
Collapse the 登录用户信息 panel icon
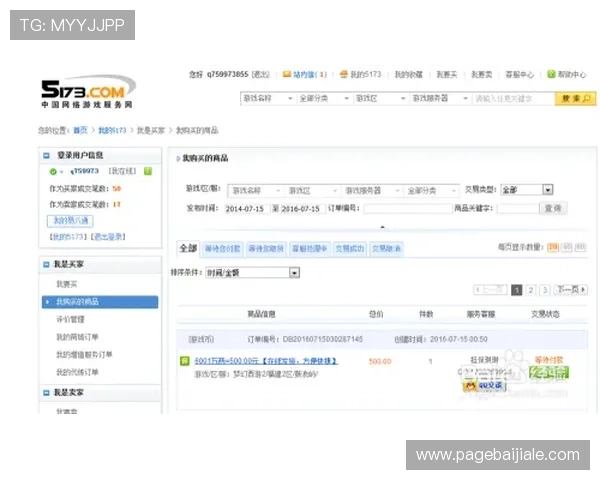(x=46, y=155)
